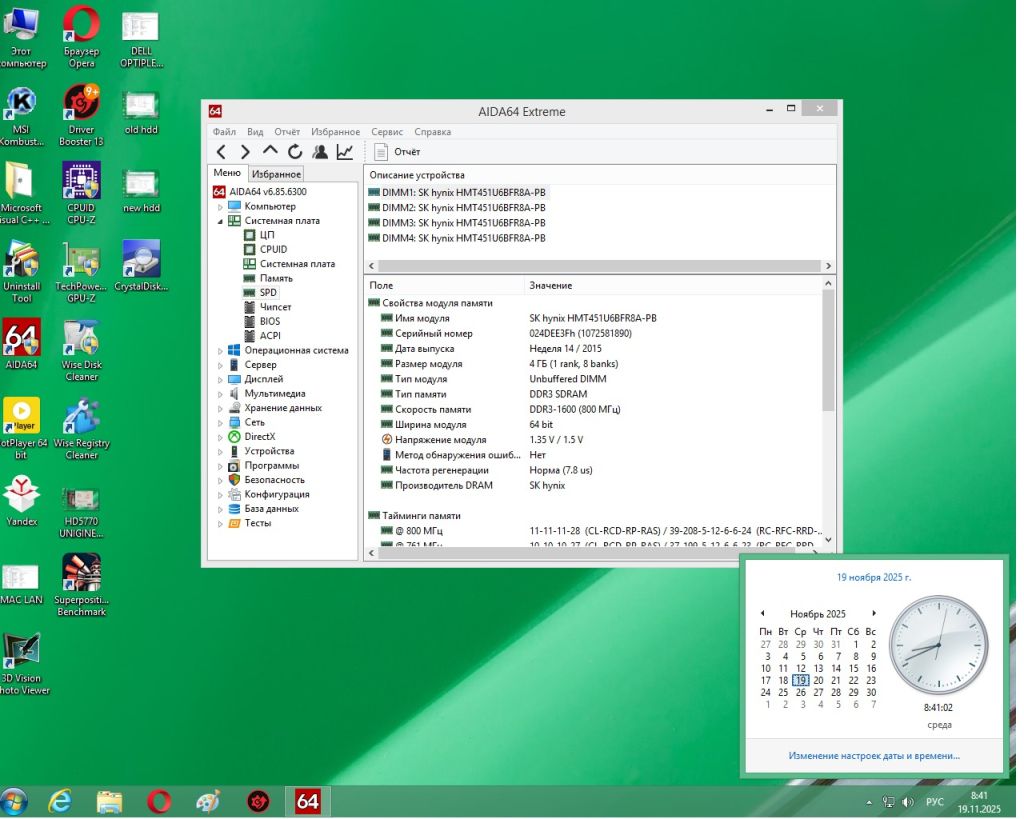Go to previous month in calendar
Viewport: 1024px width, 819px height.
pyautogui.click(x=762, y=613)
